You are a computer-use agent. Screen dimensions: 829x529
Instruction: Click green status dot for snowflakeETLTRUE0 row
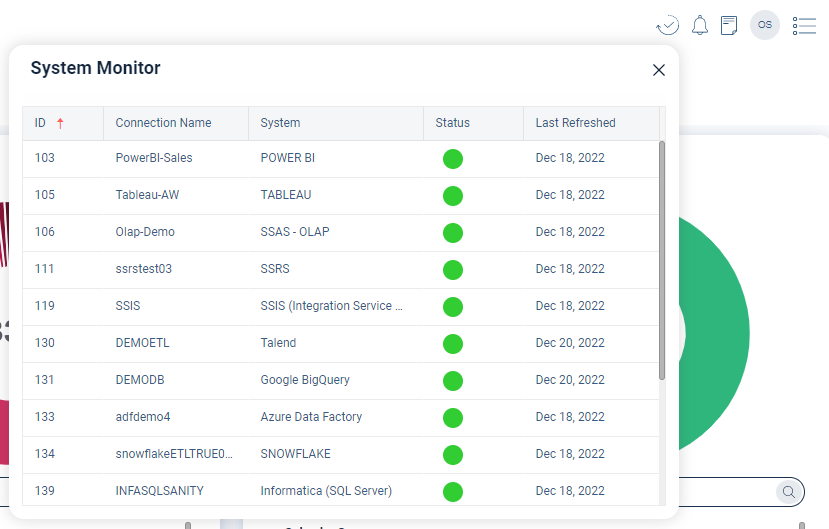pyautogui.click(x=453, y=455)
